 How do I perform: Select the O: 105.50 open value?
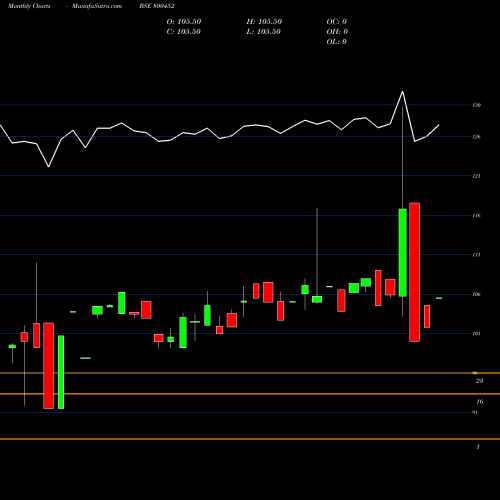[x=184, y=22]
